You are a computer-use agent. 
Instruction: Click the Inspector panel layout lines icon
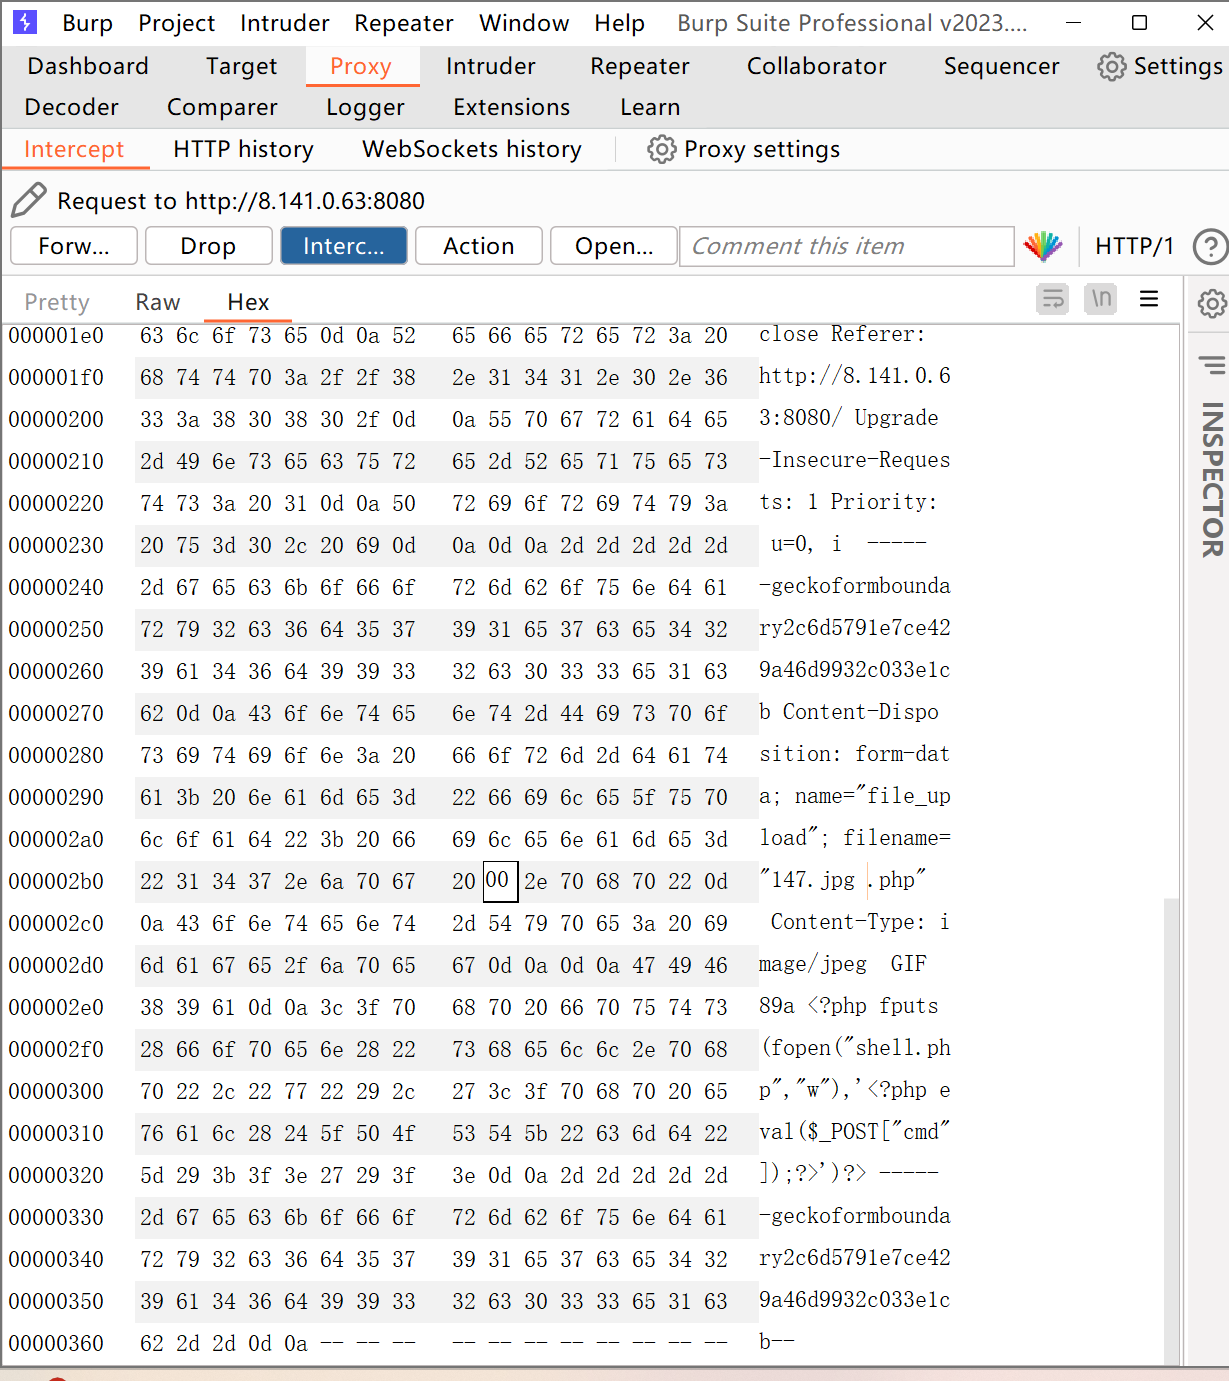1211,366
